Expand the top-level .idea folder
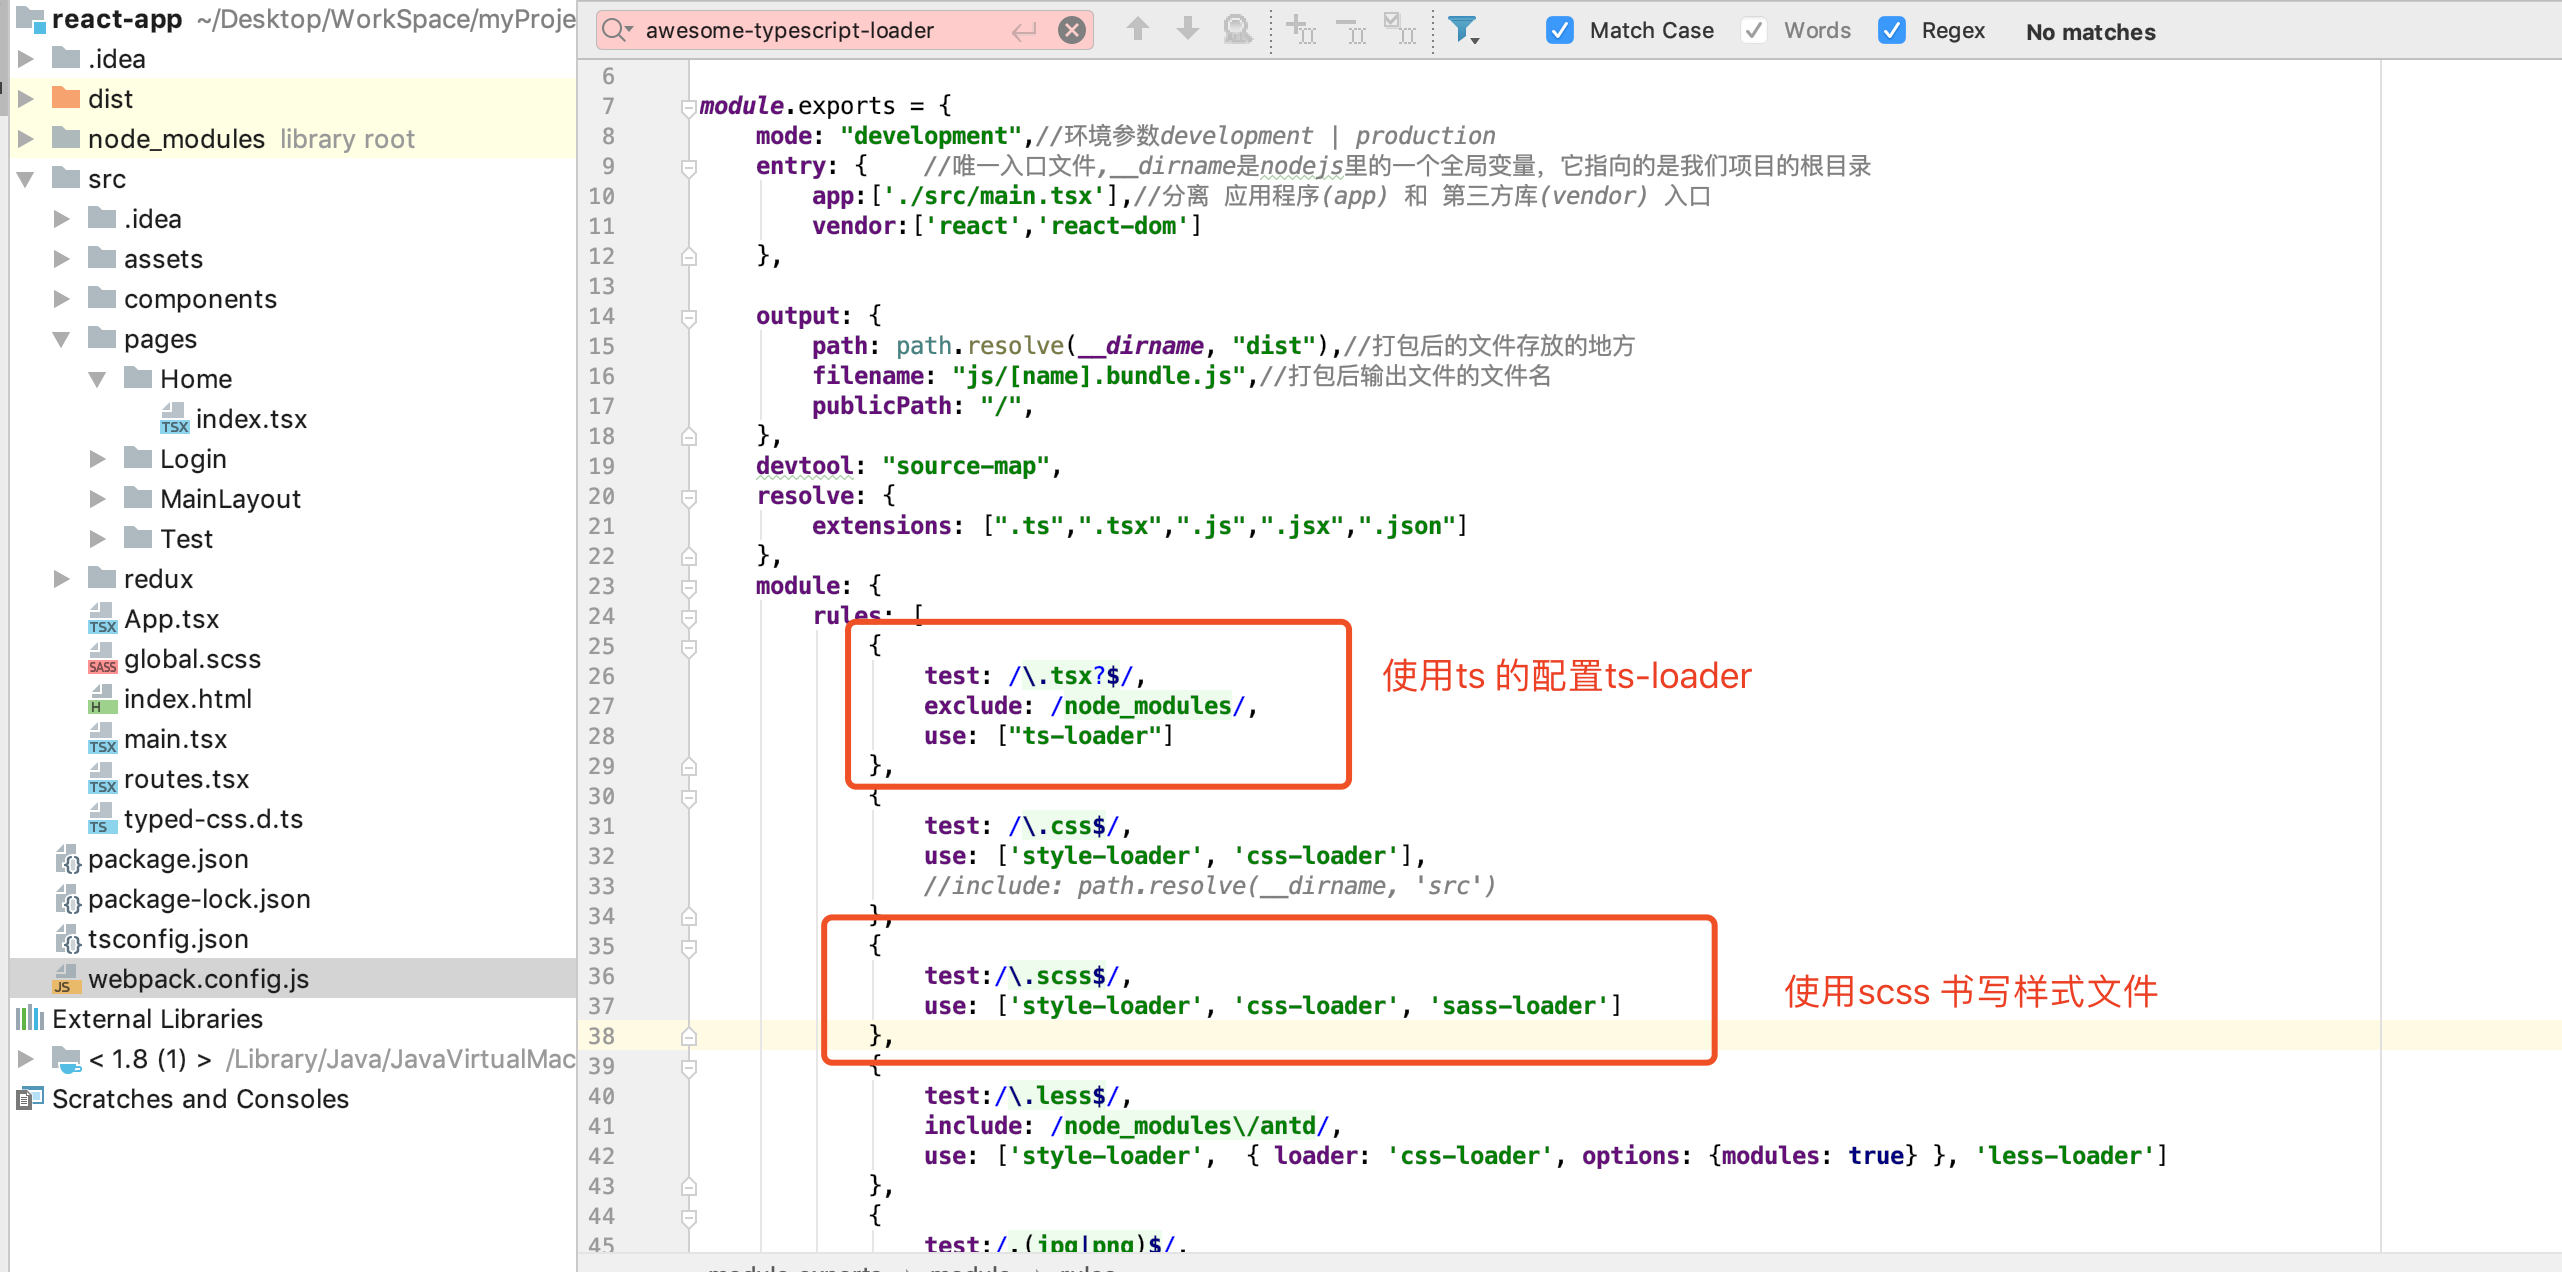Screen dimensions: 2562x1272 pos(26,59)
